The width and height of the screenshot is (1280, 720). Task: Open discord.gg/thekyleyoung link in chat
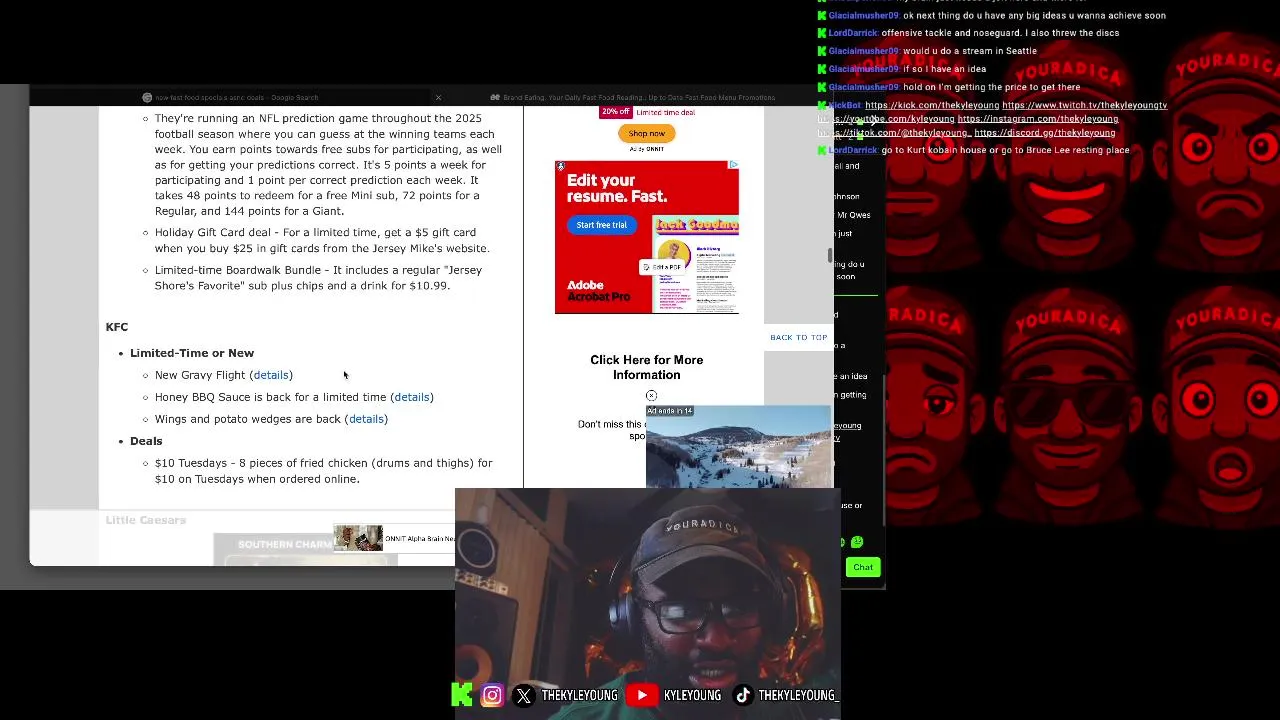point(1044,133)
